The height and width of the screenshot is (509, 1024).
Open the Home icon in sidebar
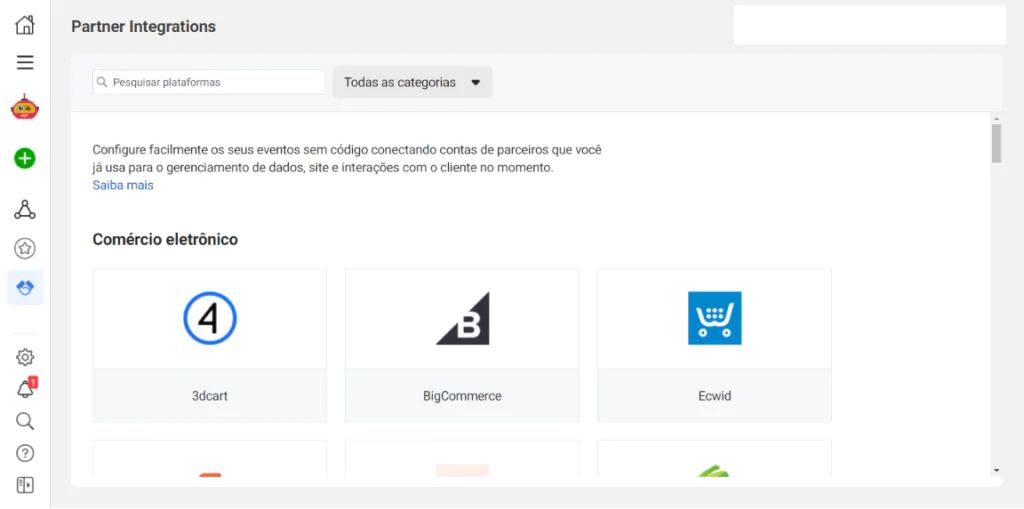[x=25, y=25]
